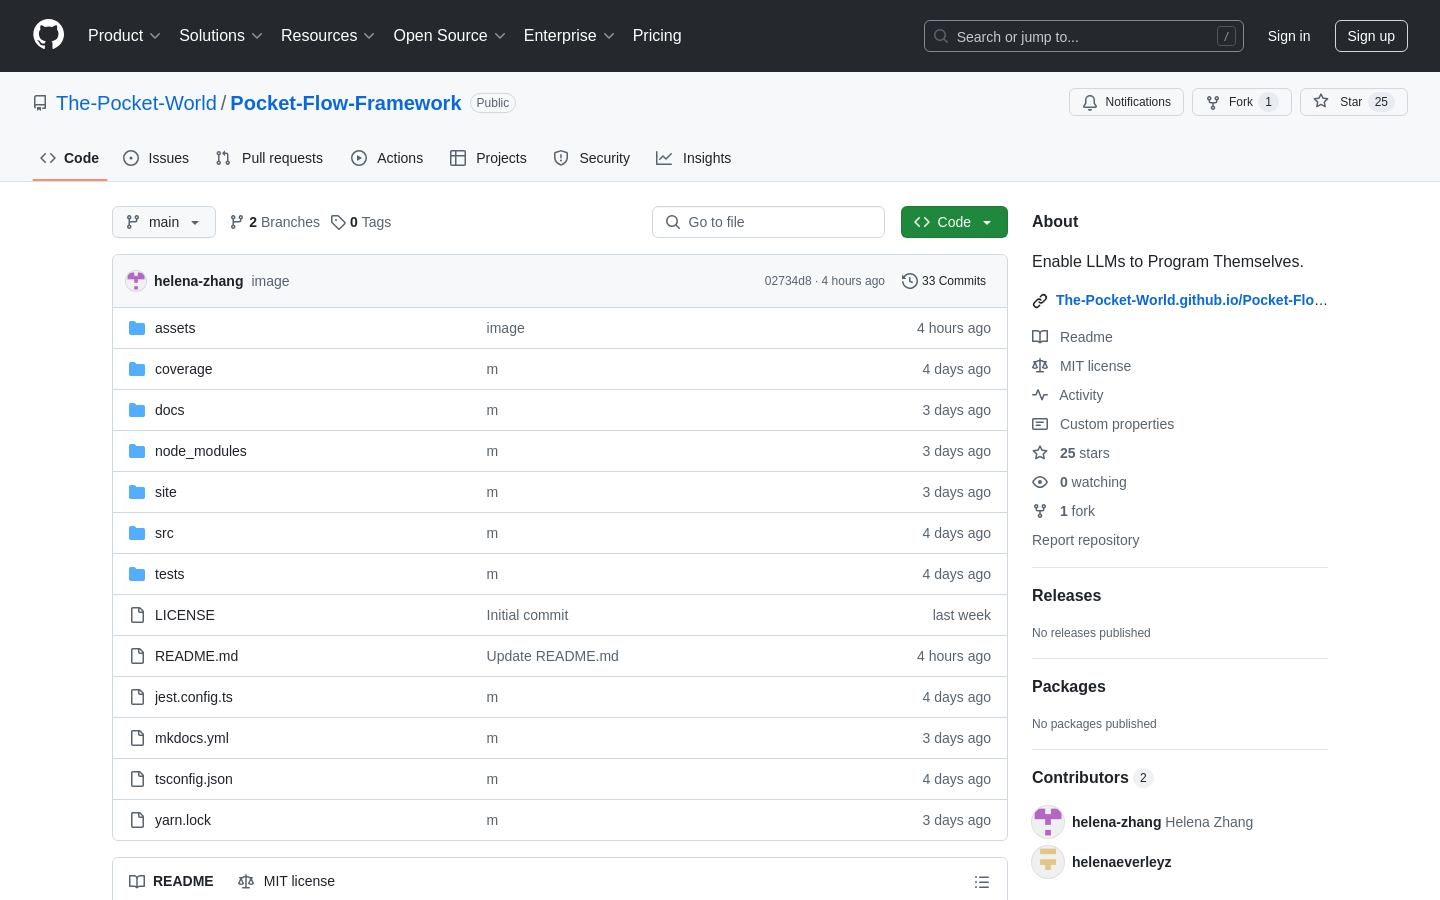The width and height of the screenshot is (1440, 900).
Task: Click the assets folder icon
Action: coord(137,328)
